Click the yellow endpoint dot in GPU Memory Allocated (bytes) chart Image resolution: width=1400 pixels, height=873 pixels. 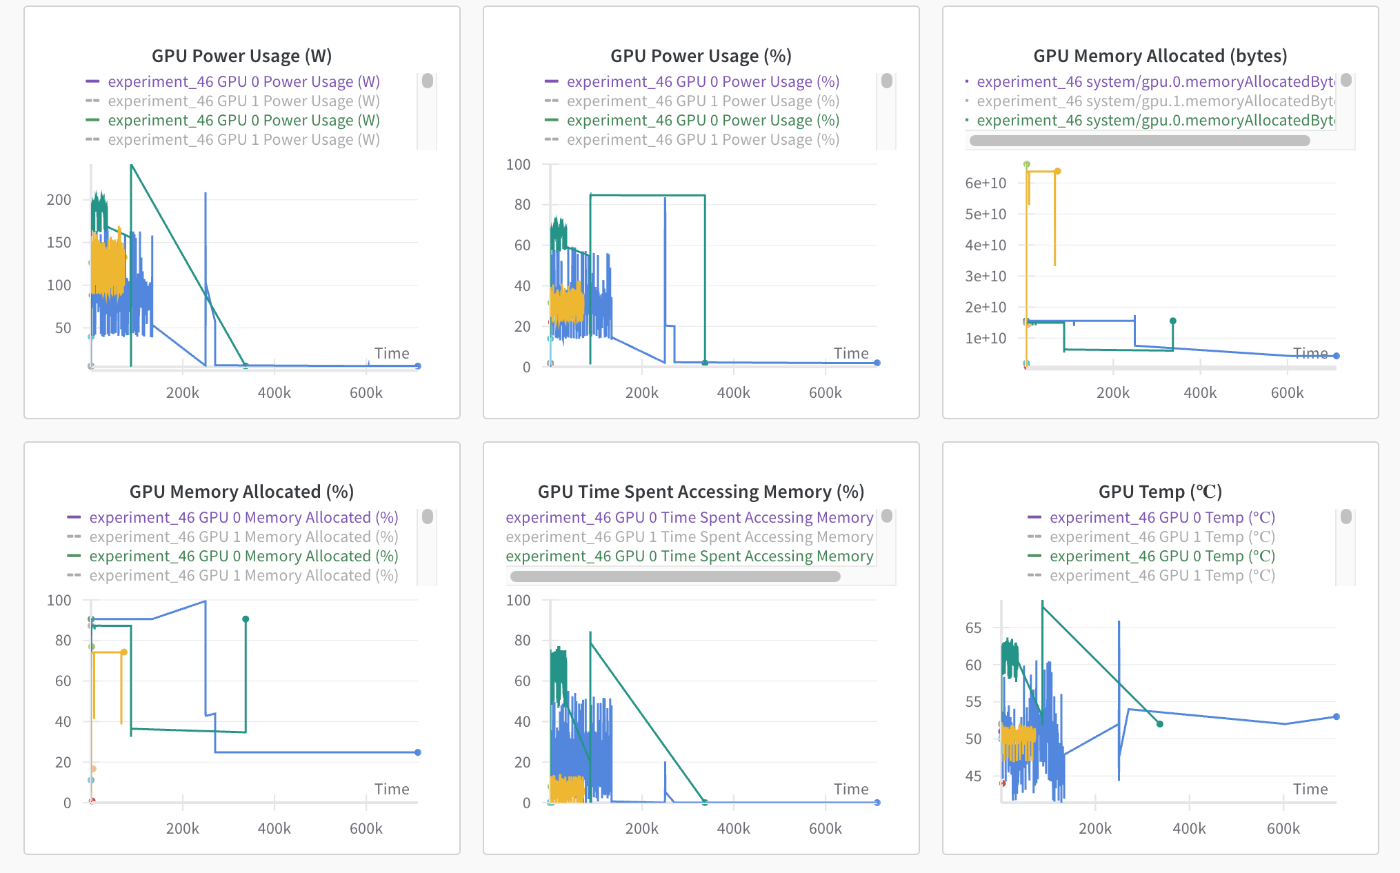(1057, 171)
